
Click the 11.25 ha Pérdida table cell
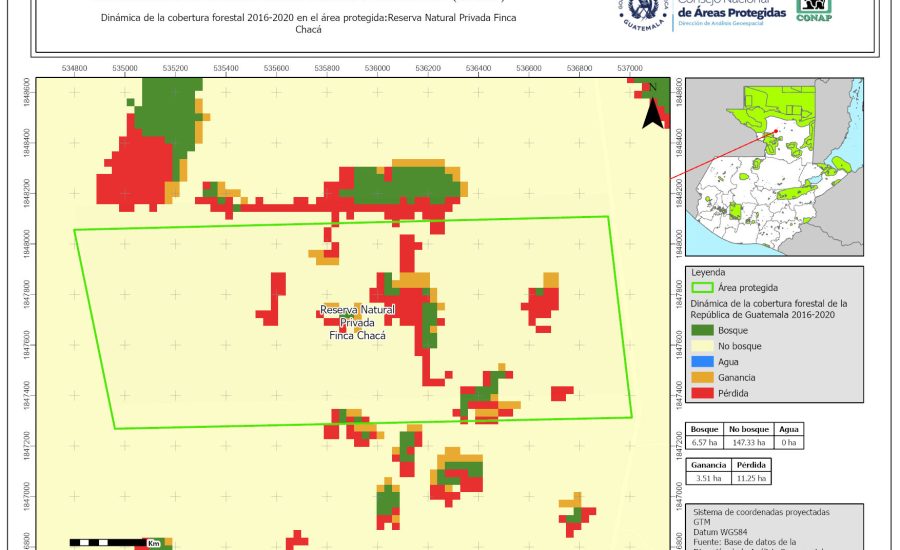(751, 479)
